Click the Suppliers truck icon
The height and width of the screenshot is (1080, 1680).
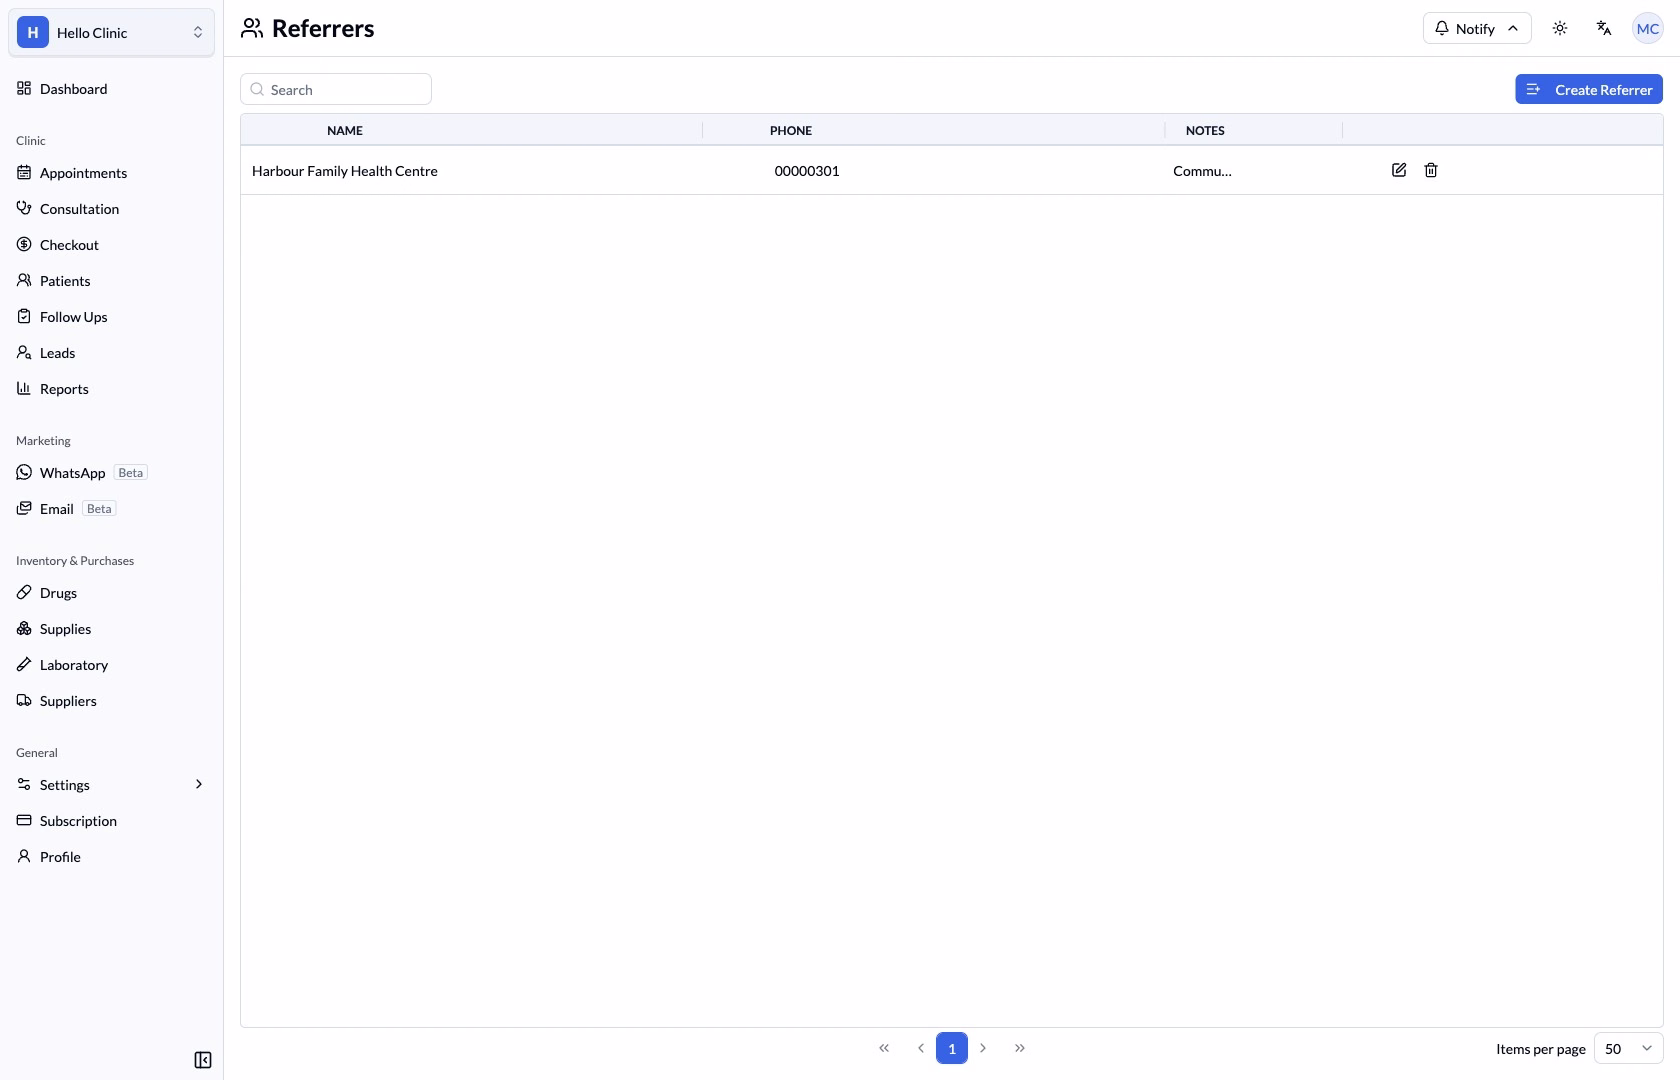24,700
